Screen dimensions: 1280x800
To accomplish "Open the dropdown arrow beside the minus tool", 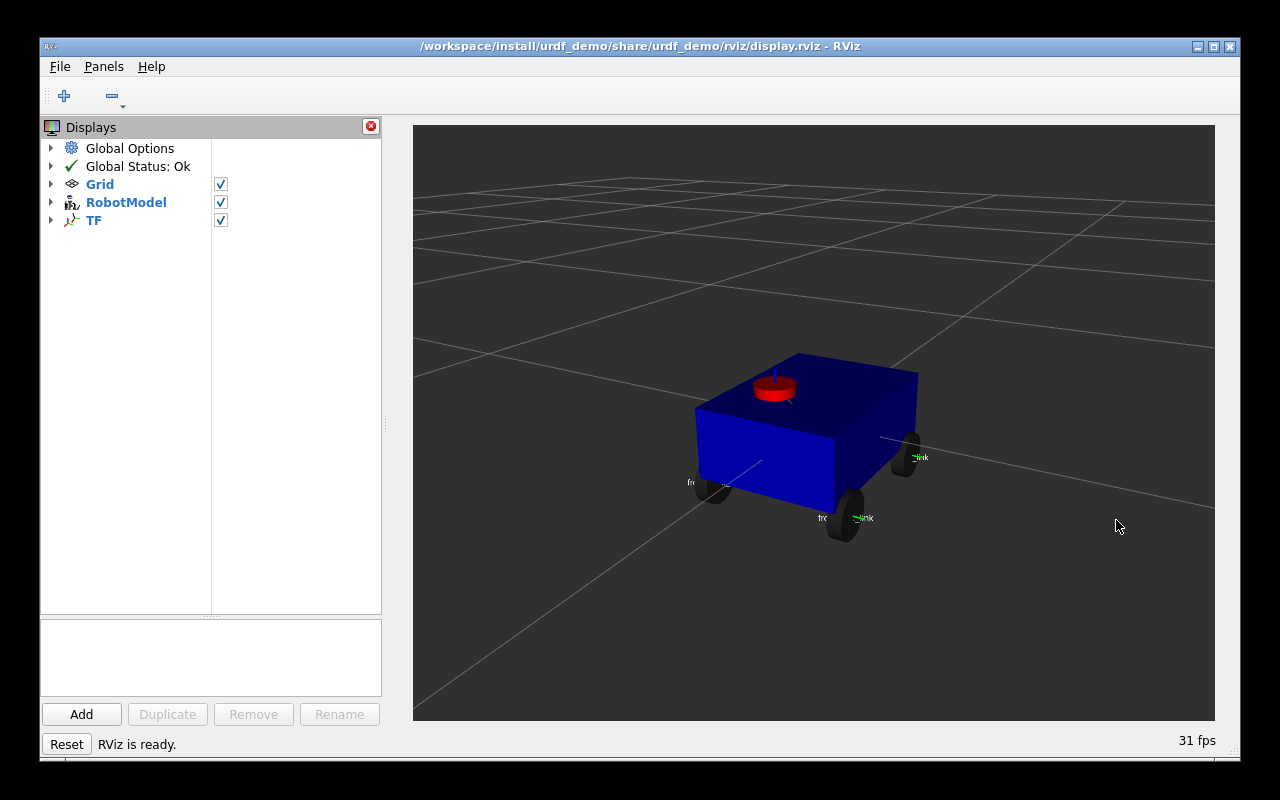I will (123, 106).
